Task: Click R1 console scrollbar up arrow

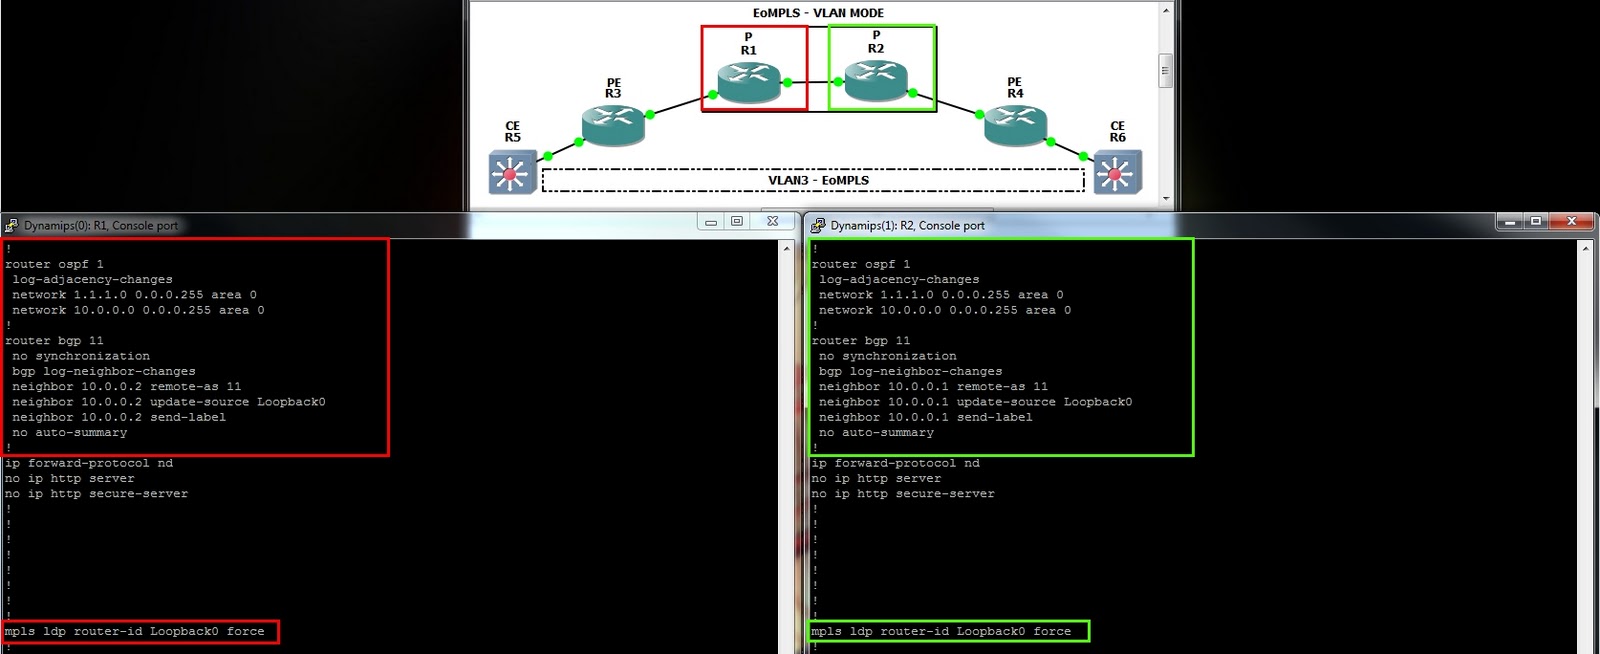Action: point(786,247)
